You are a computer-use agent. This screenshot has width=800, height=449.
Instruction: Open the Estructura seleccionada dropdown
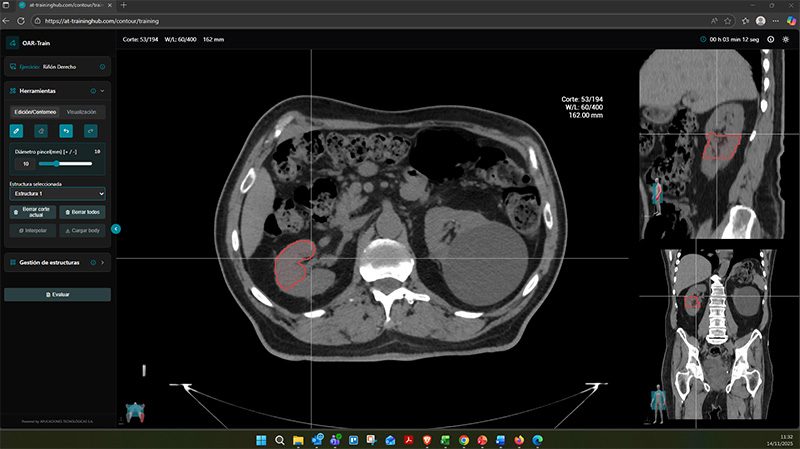click(x=57, y=193)
